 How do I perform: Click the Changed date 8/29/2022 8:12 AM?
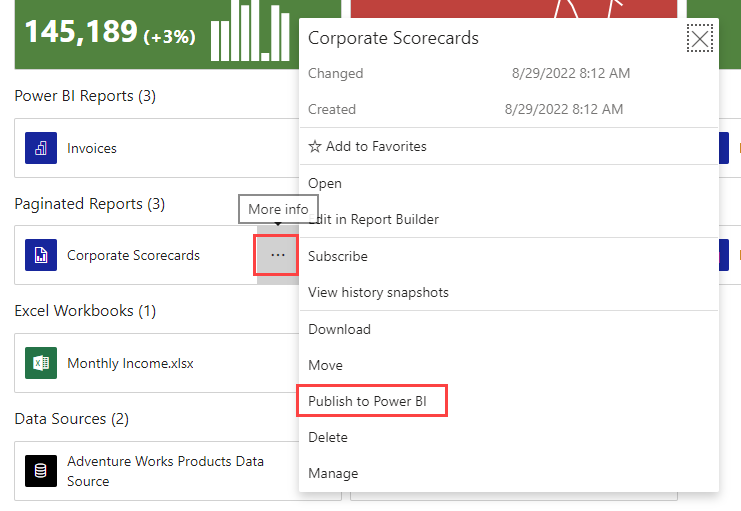pos(571,73)
